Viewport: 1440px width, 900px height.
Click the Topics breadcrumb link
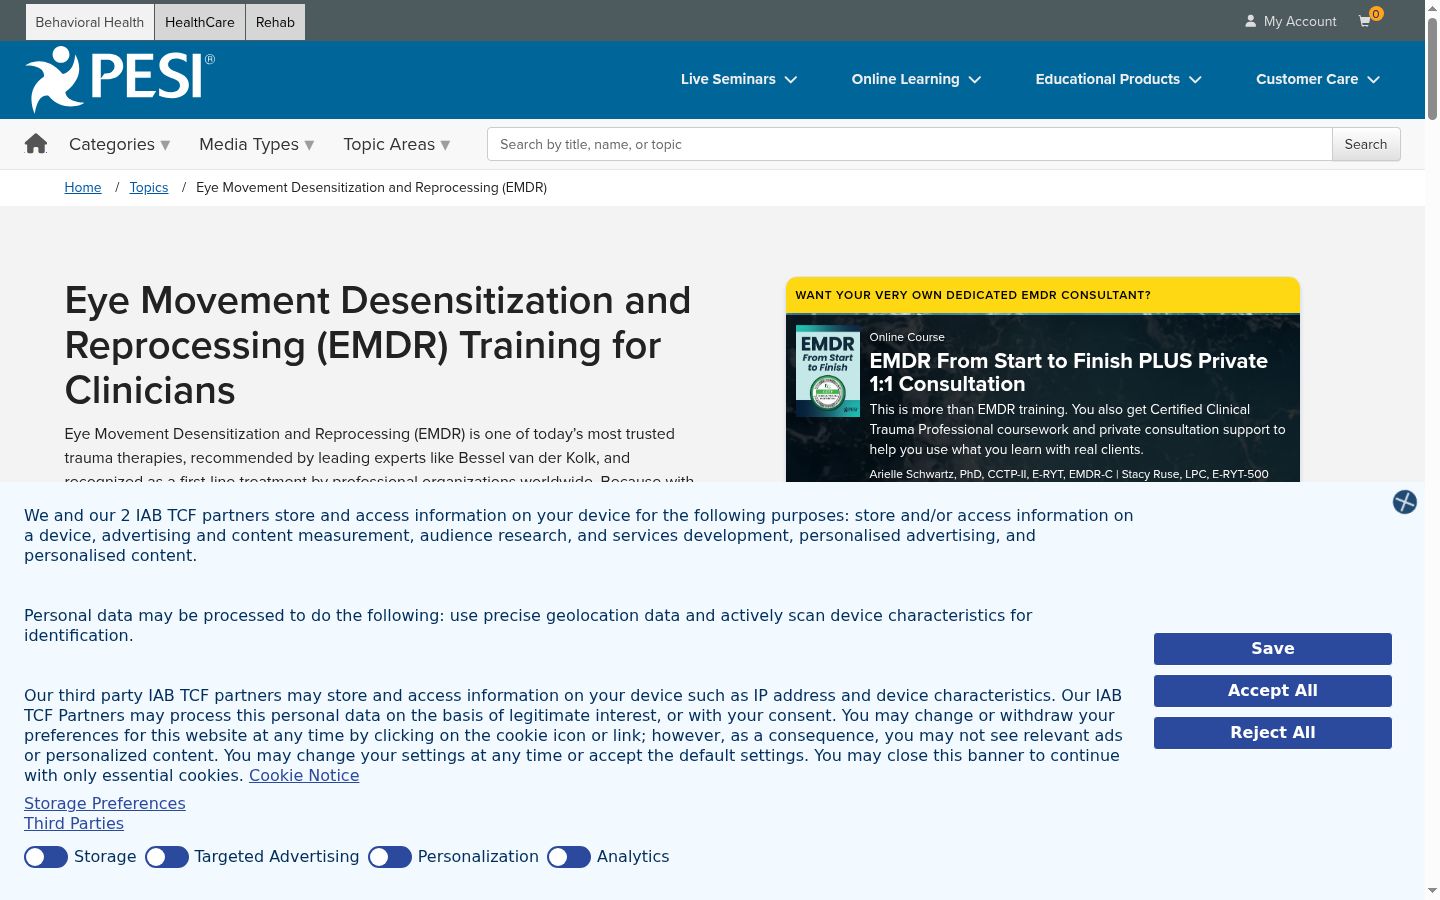pos(149,187)
